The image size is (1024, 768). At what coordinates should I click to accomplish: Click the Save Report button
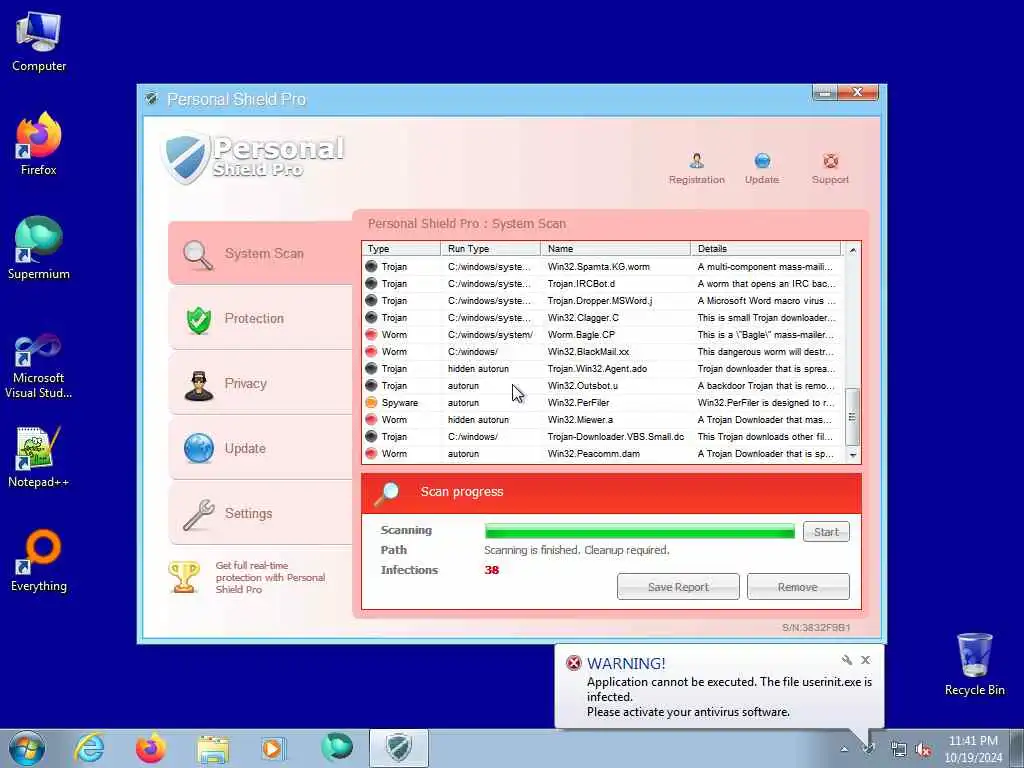pos(678,586)
